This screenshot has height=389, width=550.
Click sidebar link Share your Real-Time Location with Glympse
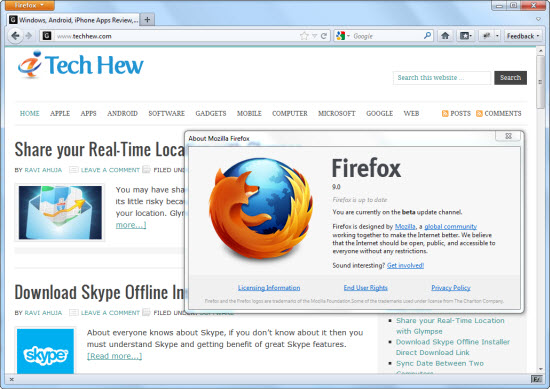coord(450,326)
